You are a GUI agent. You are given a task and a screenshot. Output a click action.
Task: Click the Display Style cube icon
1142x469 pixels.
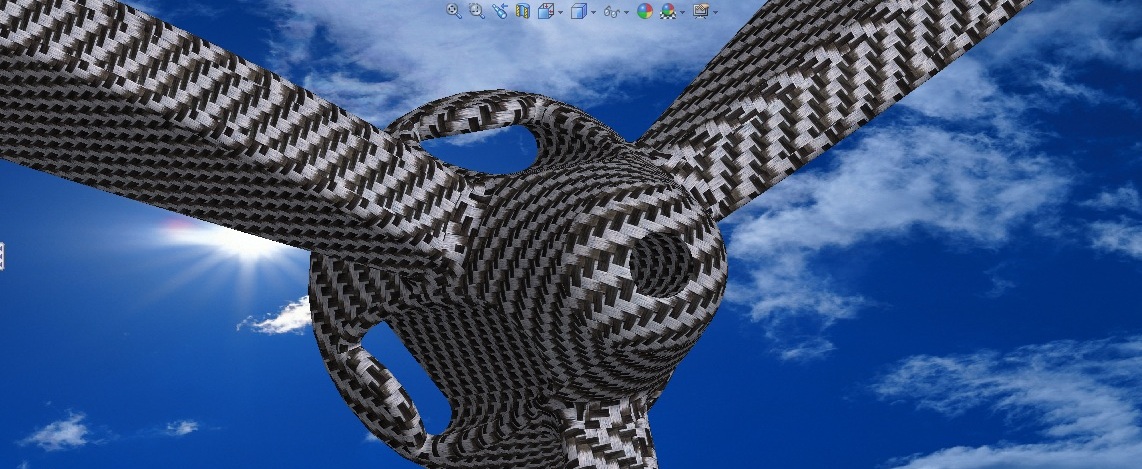tap(578, 11)
